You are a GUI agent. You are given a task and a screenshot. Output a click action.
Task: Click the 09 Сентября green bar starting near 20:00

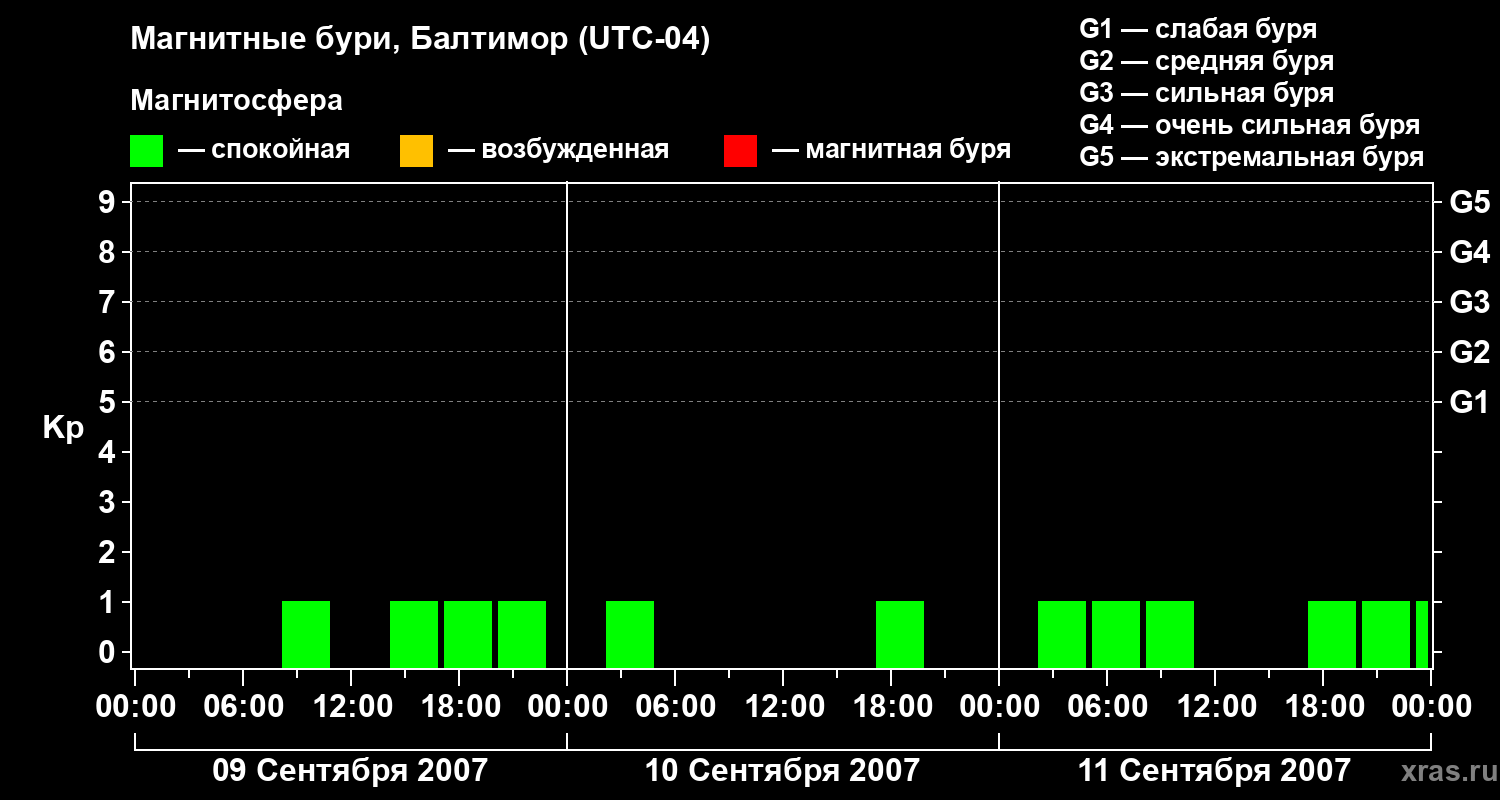(x=522, y=634)
